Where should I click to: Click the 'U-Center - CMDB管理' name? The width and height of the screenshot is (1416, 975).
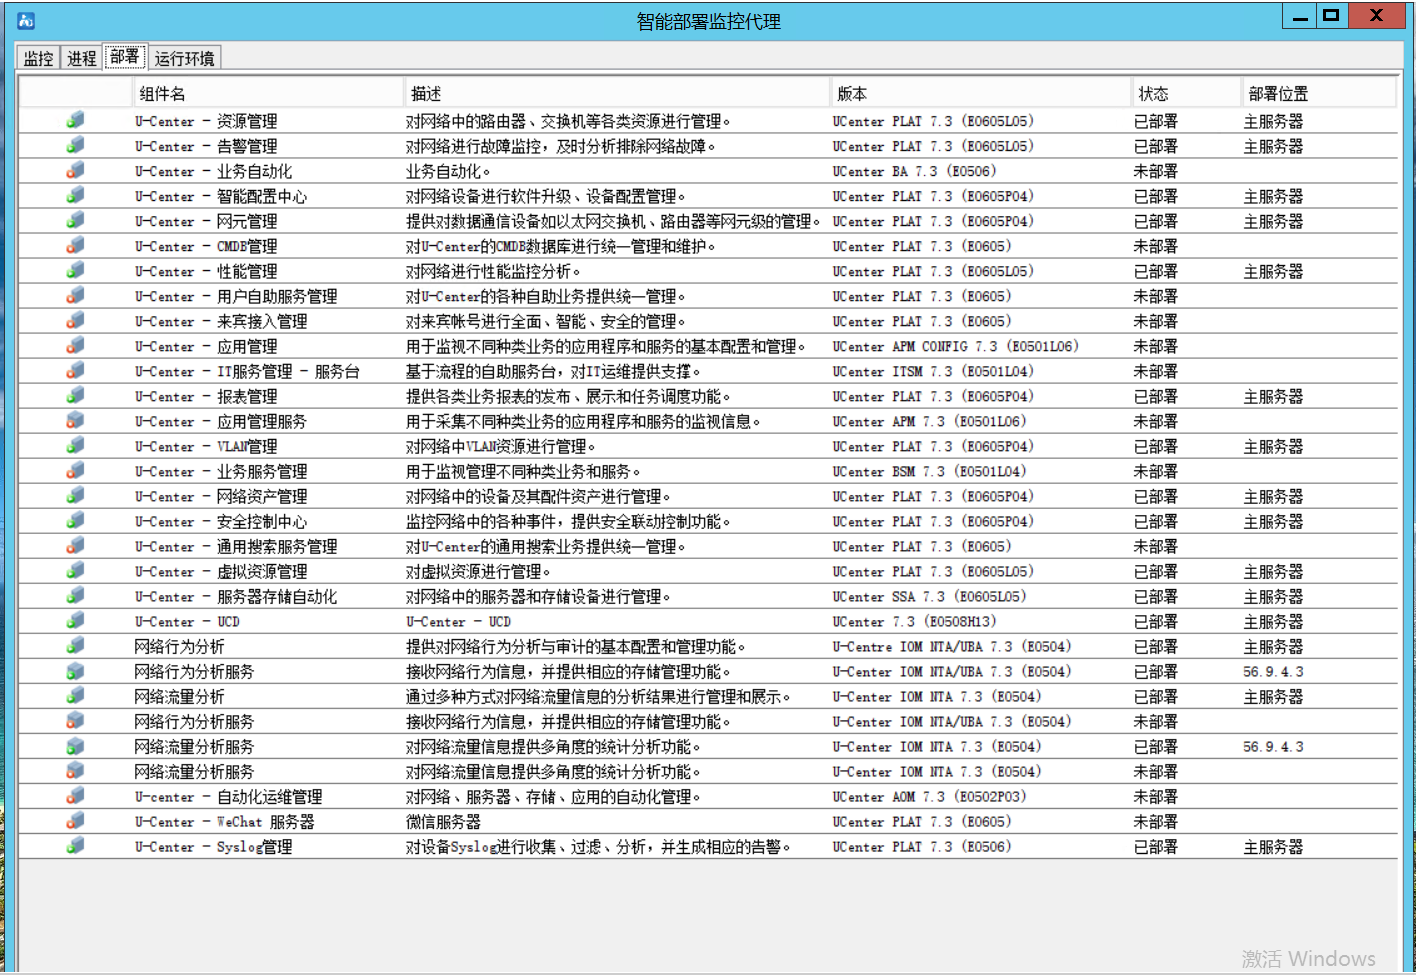pyautogui.click(x=206, y=246)
